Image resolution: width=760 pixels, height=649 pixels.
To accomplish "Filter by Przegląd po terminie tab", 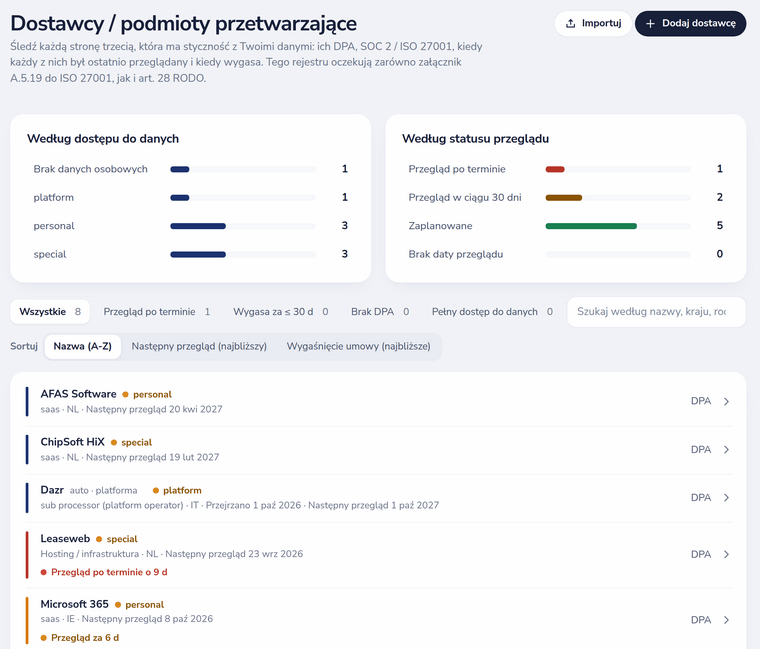I will tap(157, 312).
